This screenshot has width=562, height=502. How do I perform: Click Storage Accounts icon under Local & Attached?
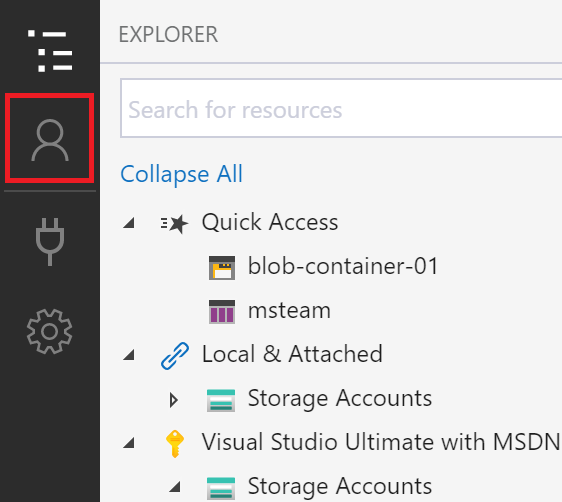coord(221,400)
